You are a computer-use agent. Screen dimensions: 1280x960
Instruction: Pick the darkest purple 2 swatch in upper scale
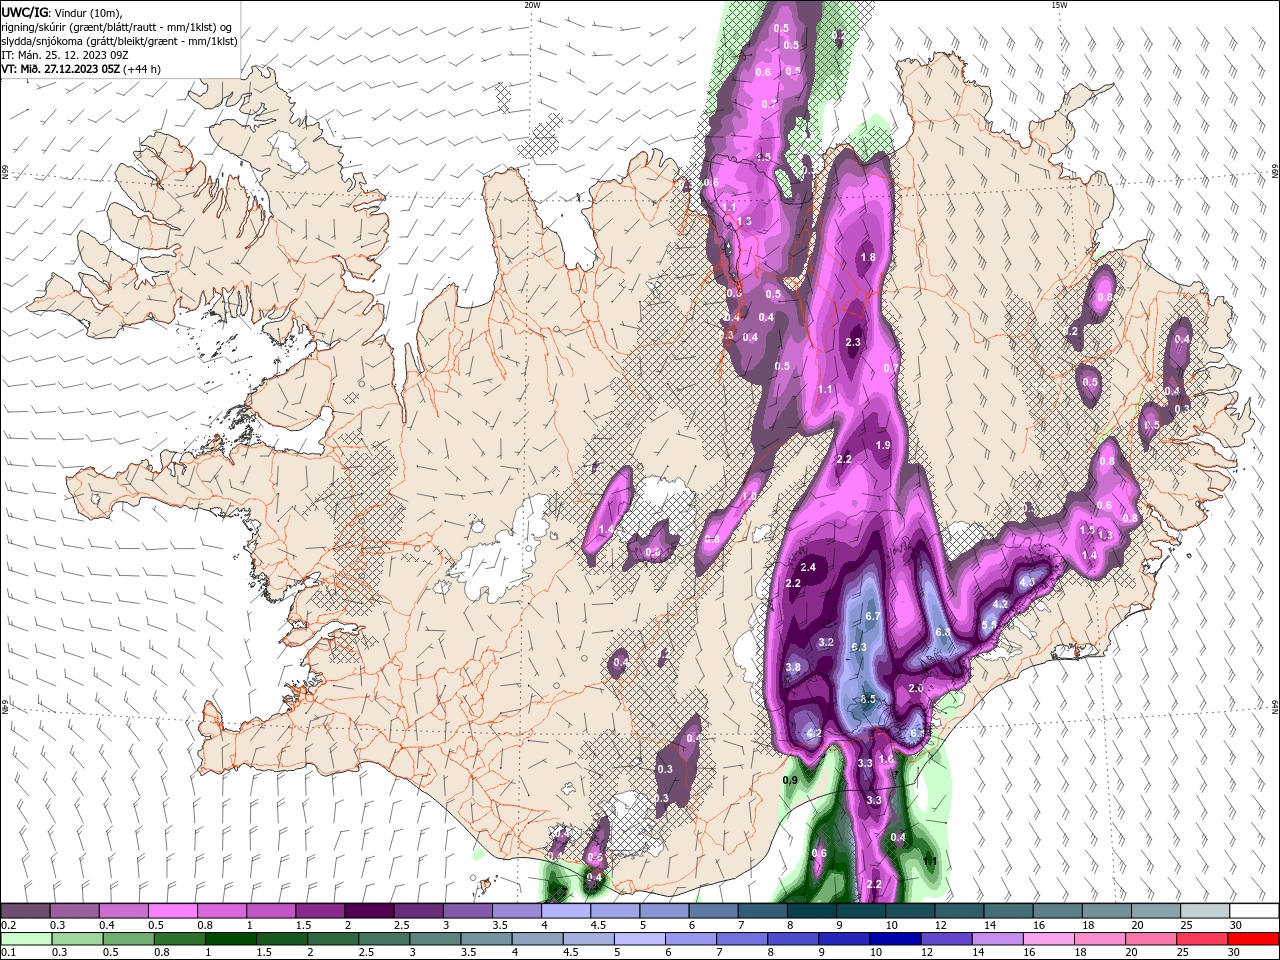pos(369,911)
